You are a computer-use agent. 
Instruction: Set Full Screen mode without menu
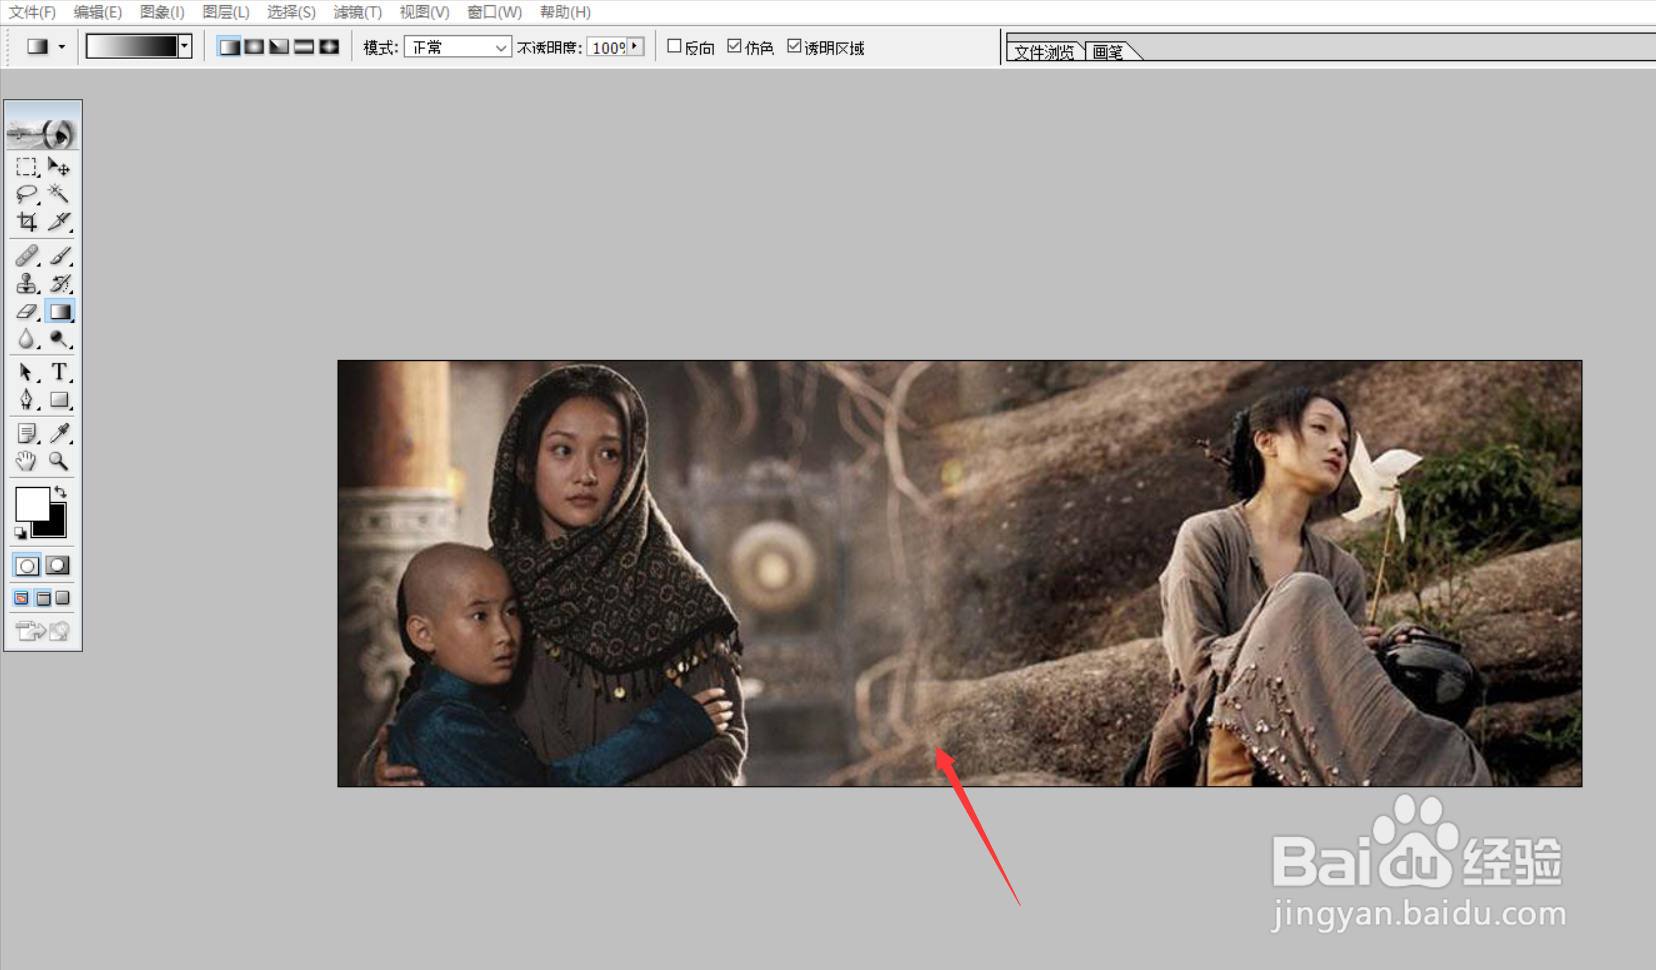[63, 598]
